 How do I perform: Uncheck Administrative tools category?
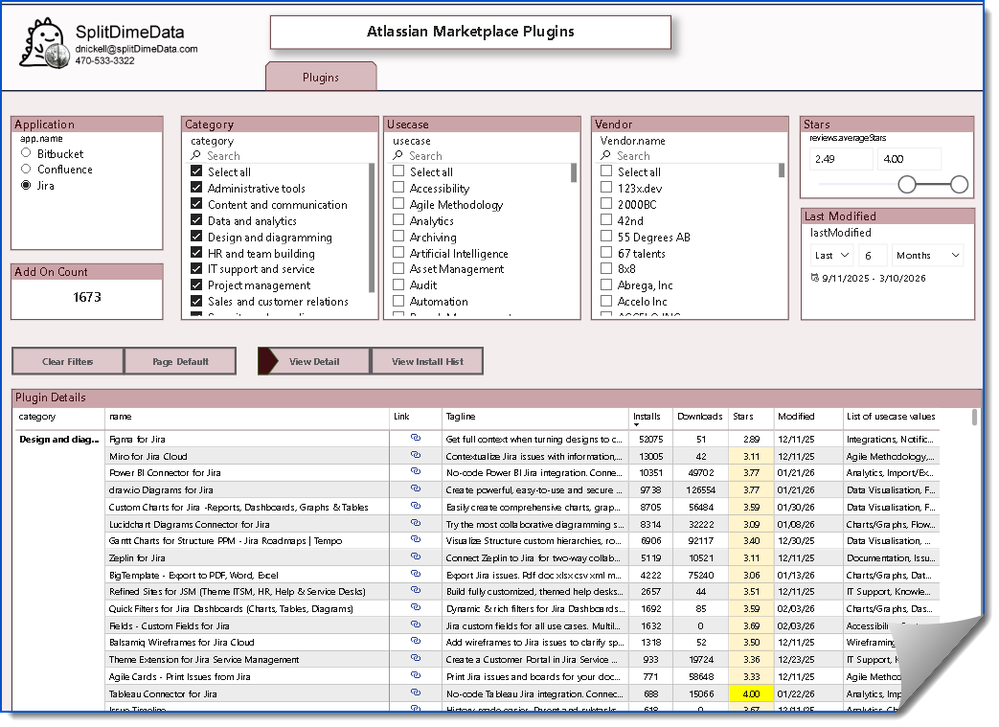click(197, 188)
